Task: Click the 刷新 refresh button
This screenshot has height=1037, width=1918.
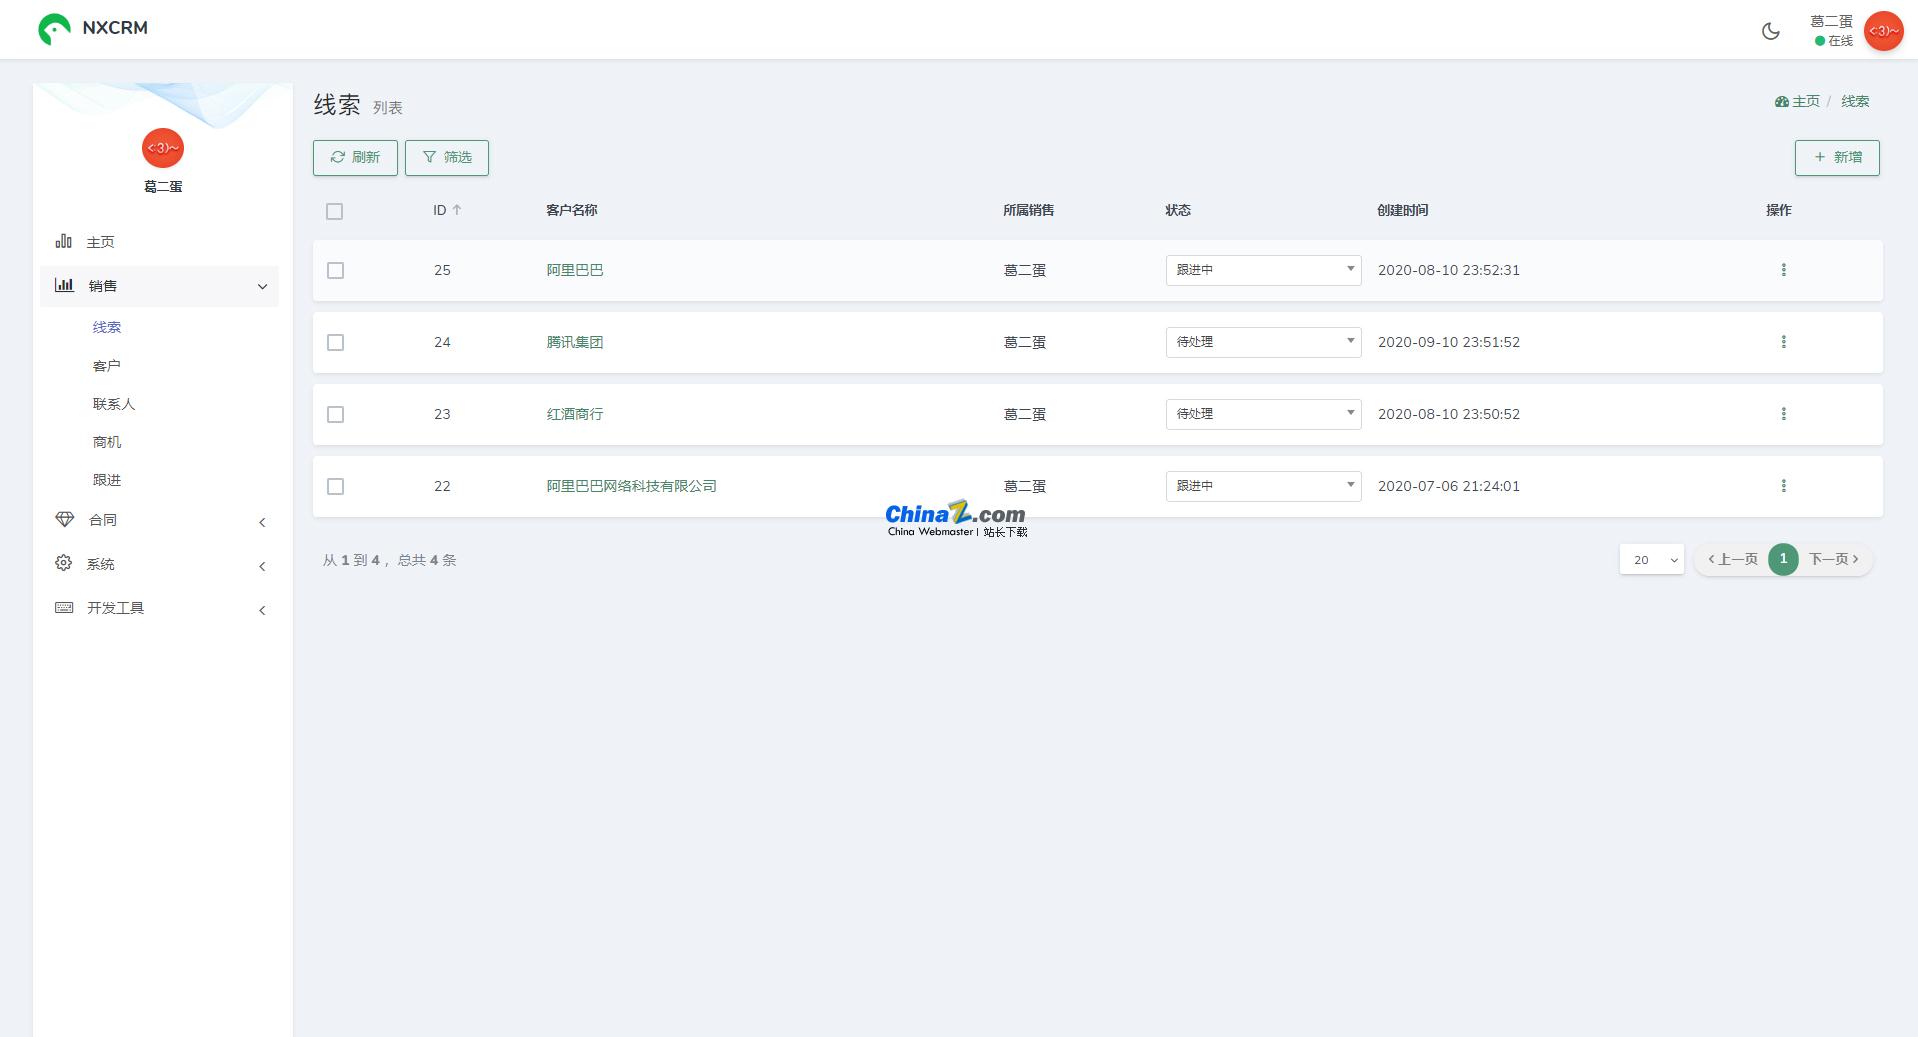Action: coord(355,158)
